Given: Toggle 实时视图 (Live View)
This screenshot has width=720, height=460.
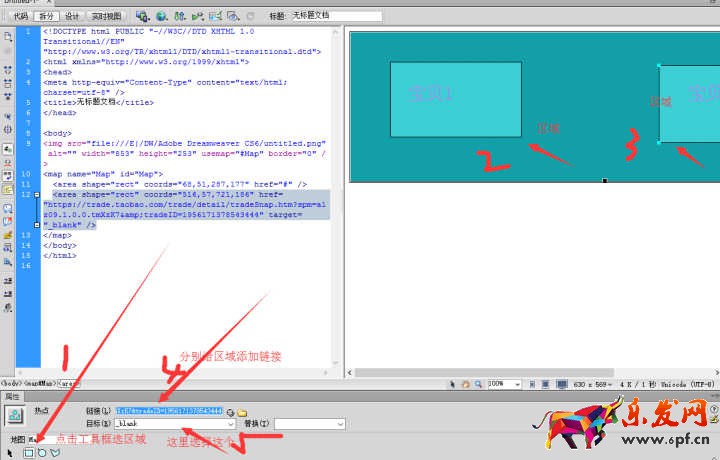Looking at the screenshot, I should coord(105,16).
